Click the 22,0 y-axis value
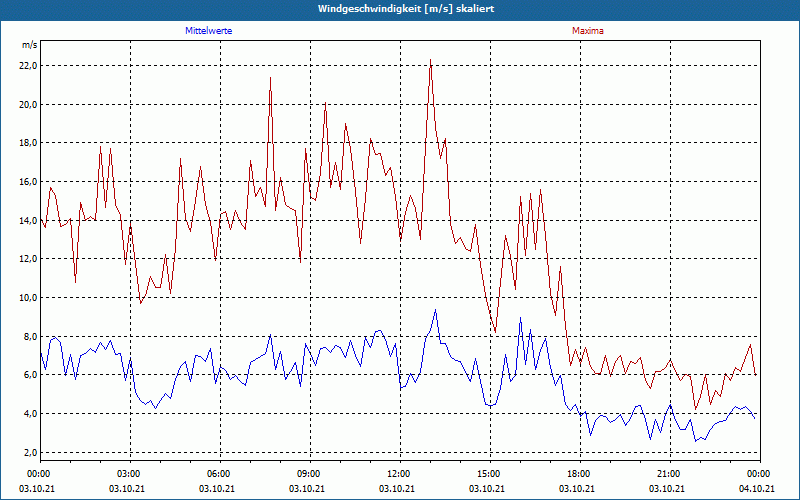The width and height of the screenshot is (800, 500). point(29,65)
